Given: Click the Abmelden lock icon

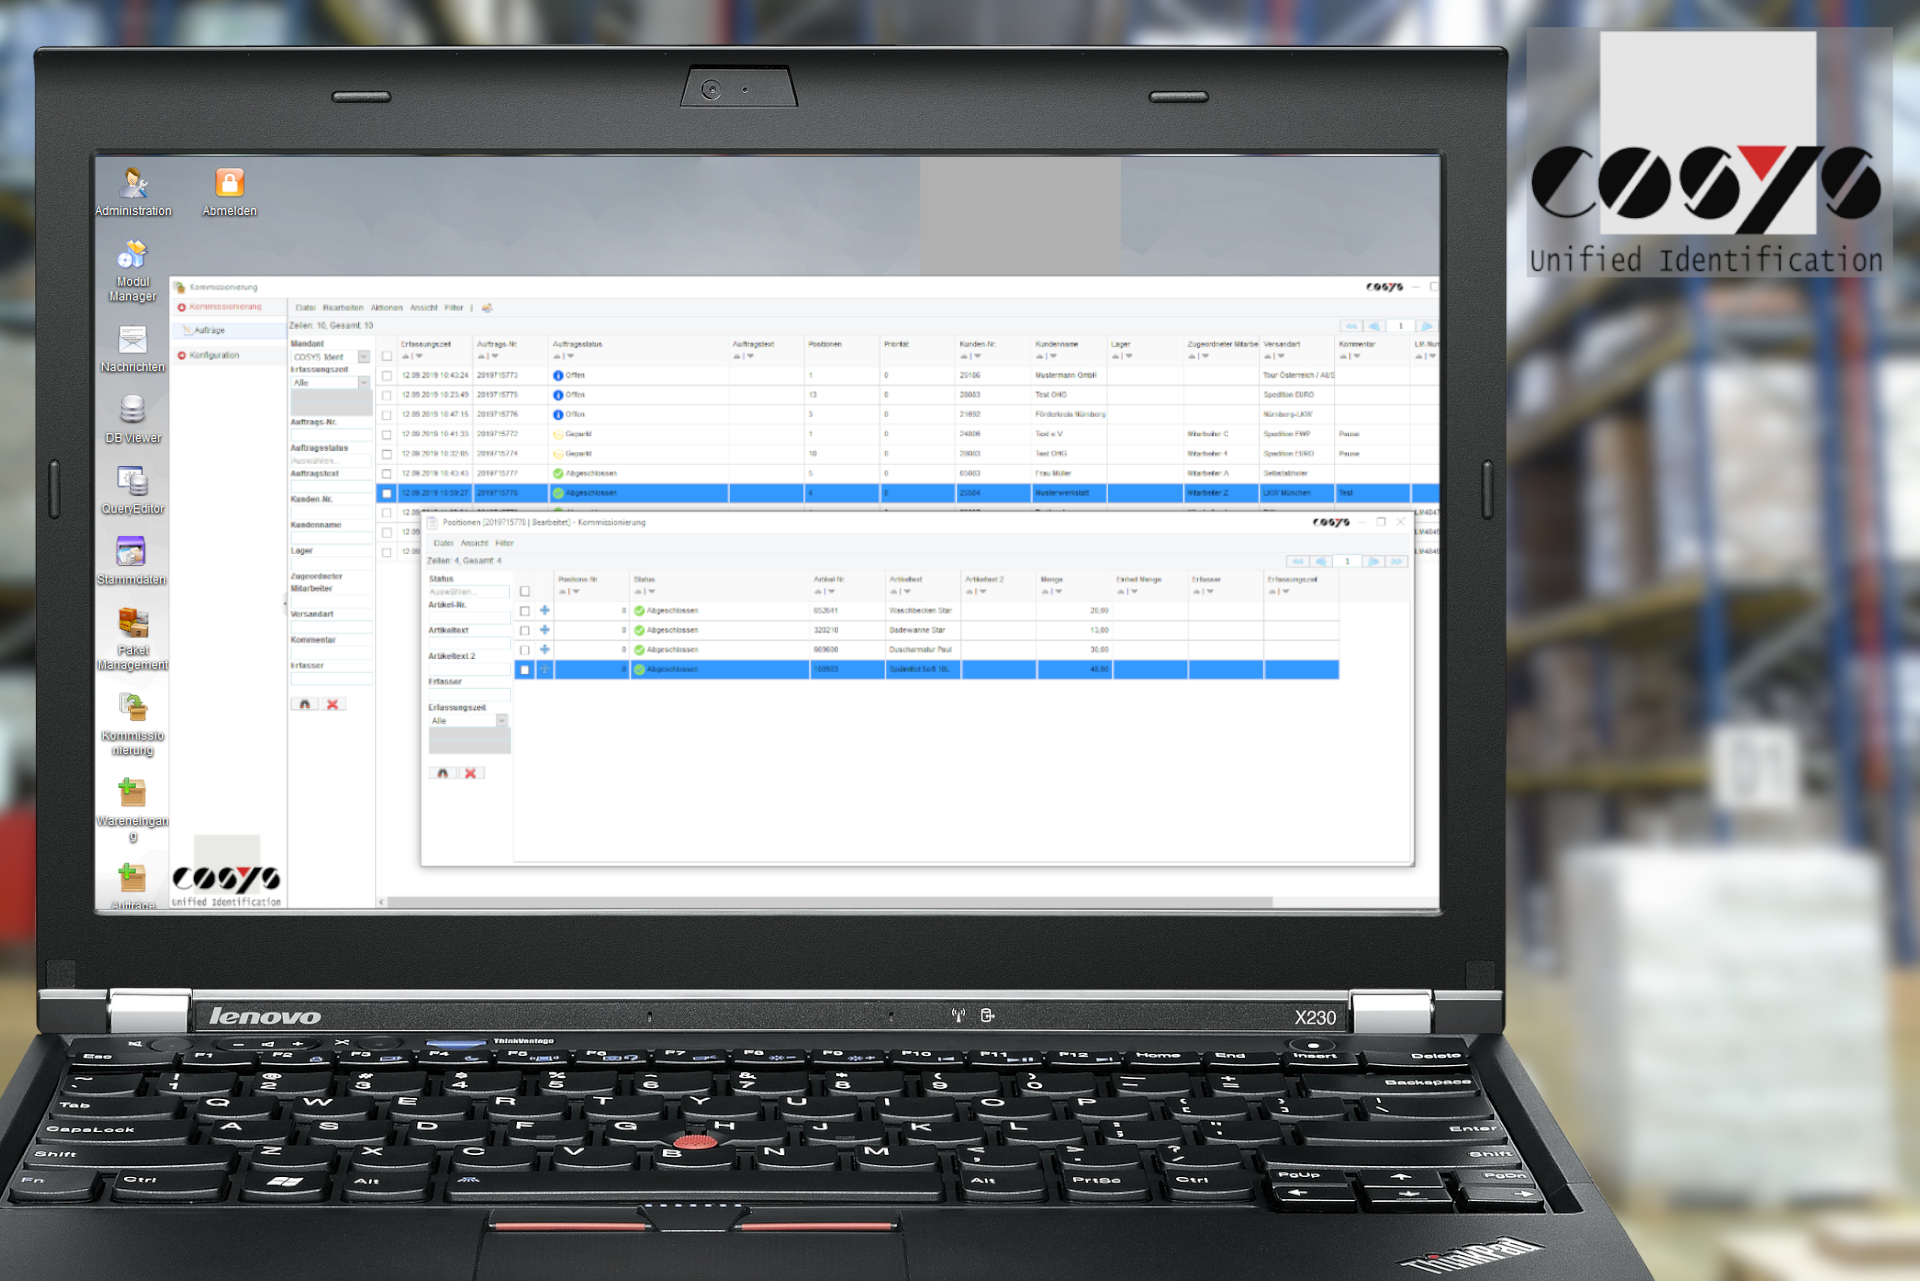Looking at the screenshot, I should pyautogui.click(x=229, y=184).
